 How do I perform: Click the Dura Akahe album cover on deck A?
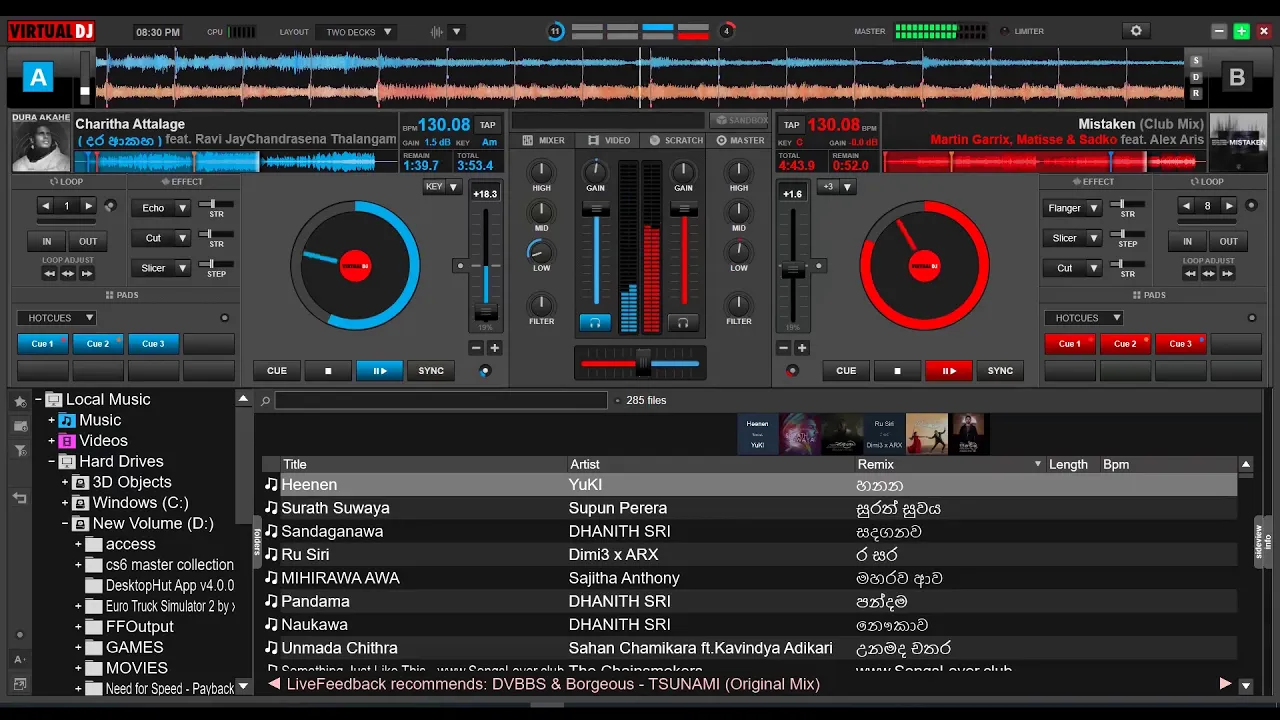[41, 142]
